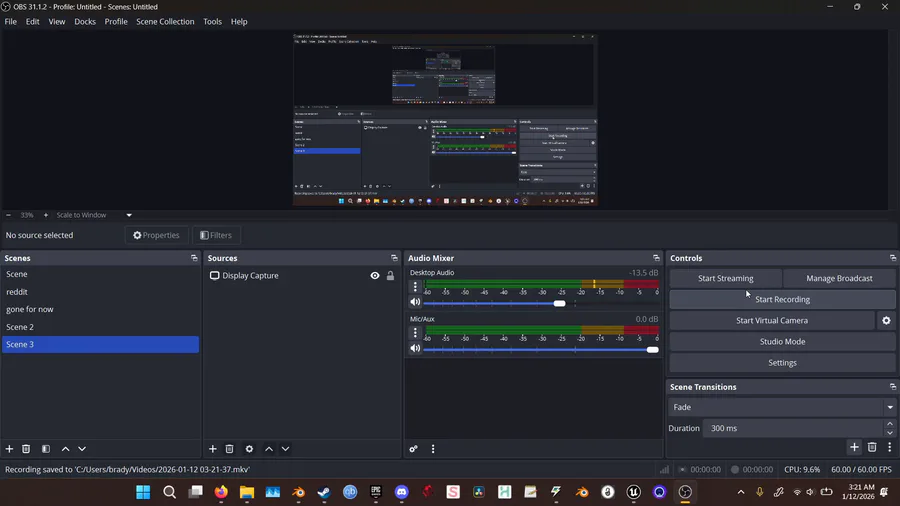Open the Scene Collection menu
Viewport: 900px width, 506px height.
[x=165, y=21]
